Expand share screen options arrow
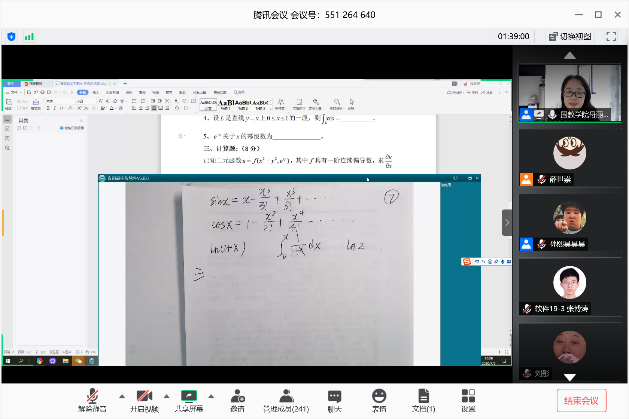The image size is (629, 419). point(212,396)
